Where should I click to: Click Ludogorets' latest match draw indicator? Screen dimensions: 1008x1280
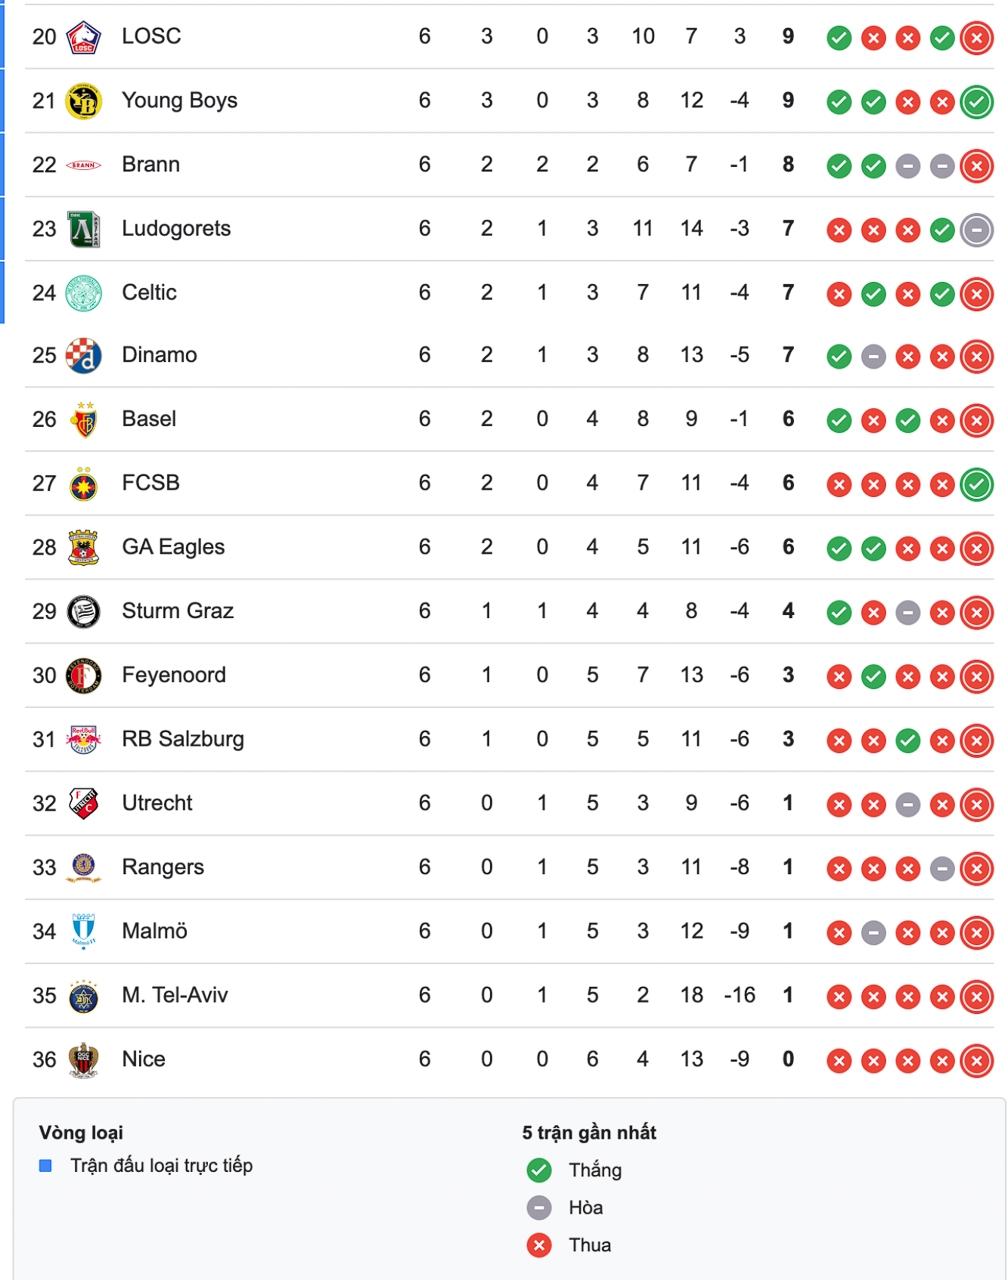tap(976, 230)
